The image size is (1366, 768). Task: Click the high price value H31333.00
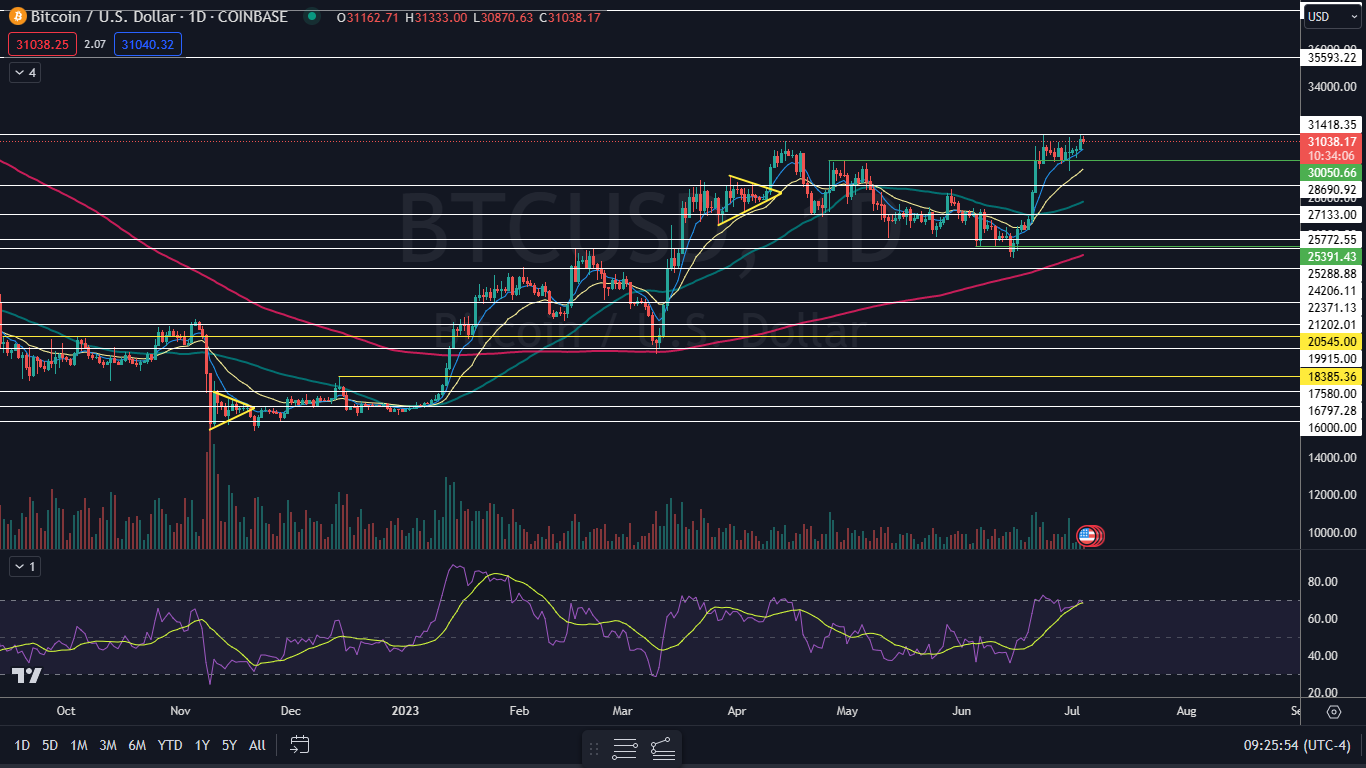(436, 17)
